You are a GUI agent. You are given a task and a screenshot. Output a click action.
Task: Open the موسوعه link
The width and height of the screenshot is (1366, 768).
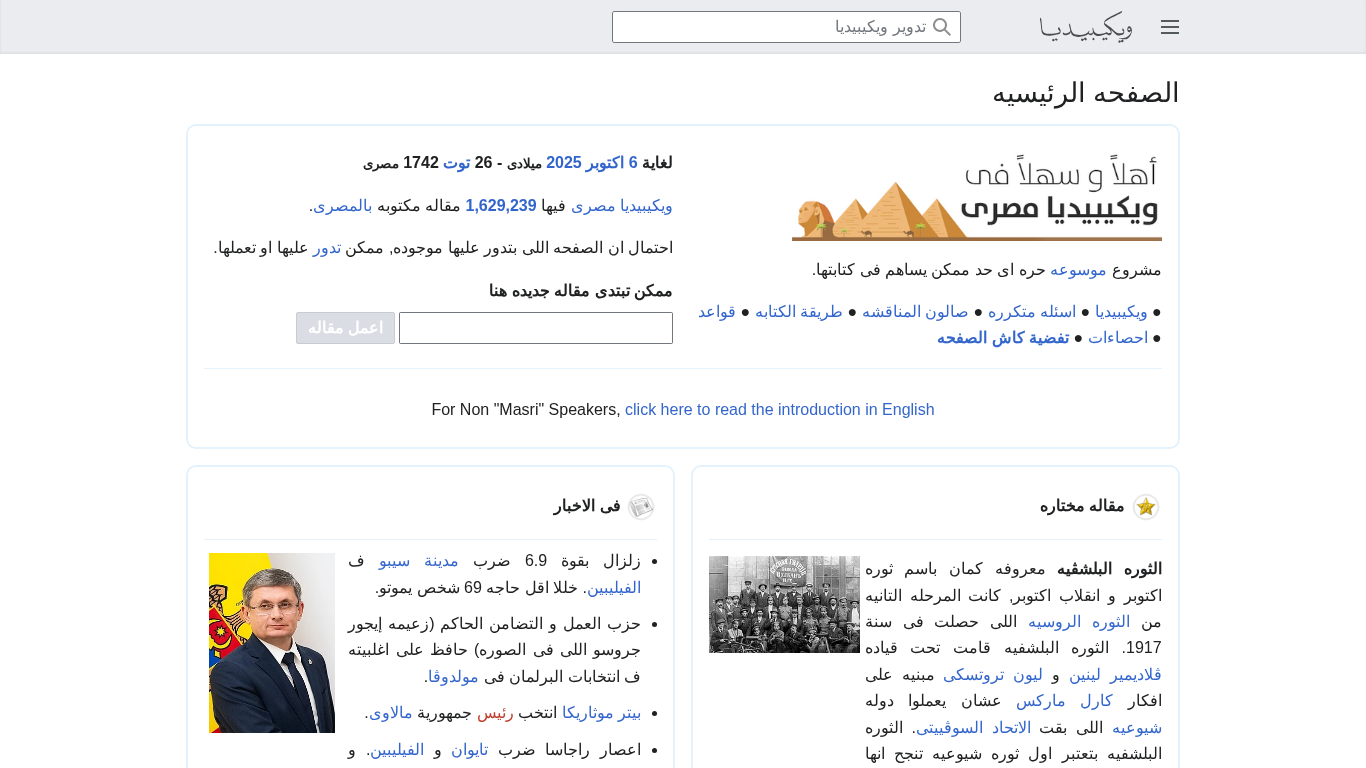click(x=1078, y=270)
